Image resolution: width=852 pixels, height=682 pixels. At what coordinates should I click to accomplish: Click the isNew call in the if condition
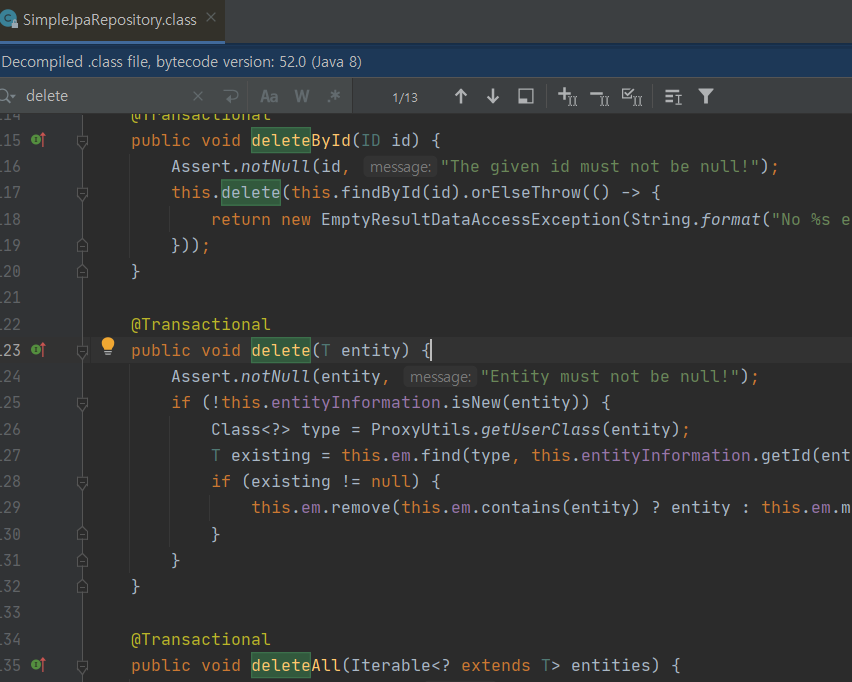[x=476, y=403]
